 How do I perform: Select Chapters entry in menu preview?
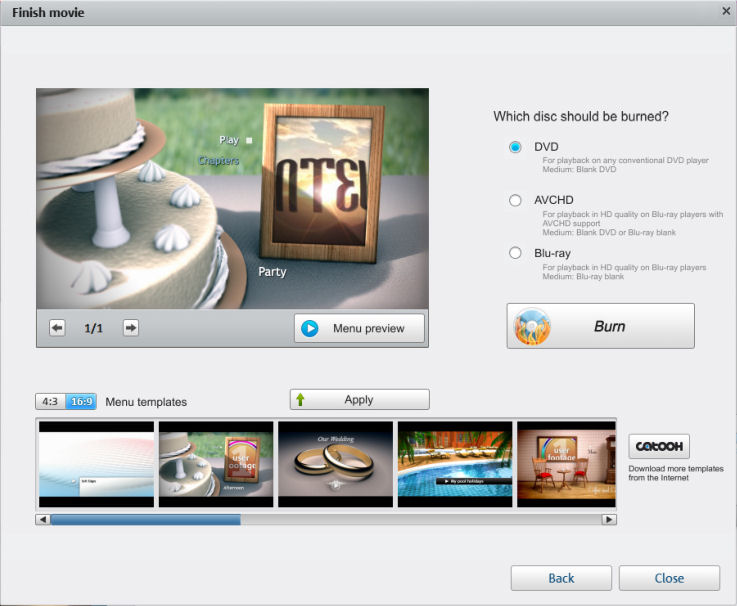218,160
